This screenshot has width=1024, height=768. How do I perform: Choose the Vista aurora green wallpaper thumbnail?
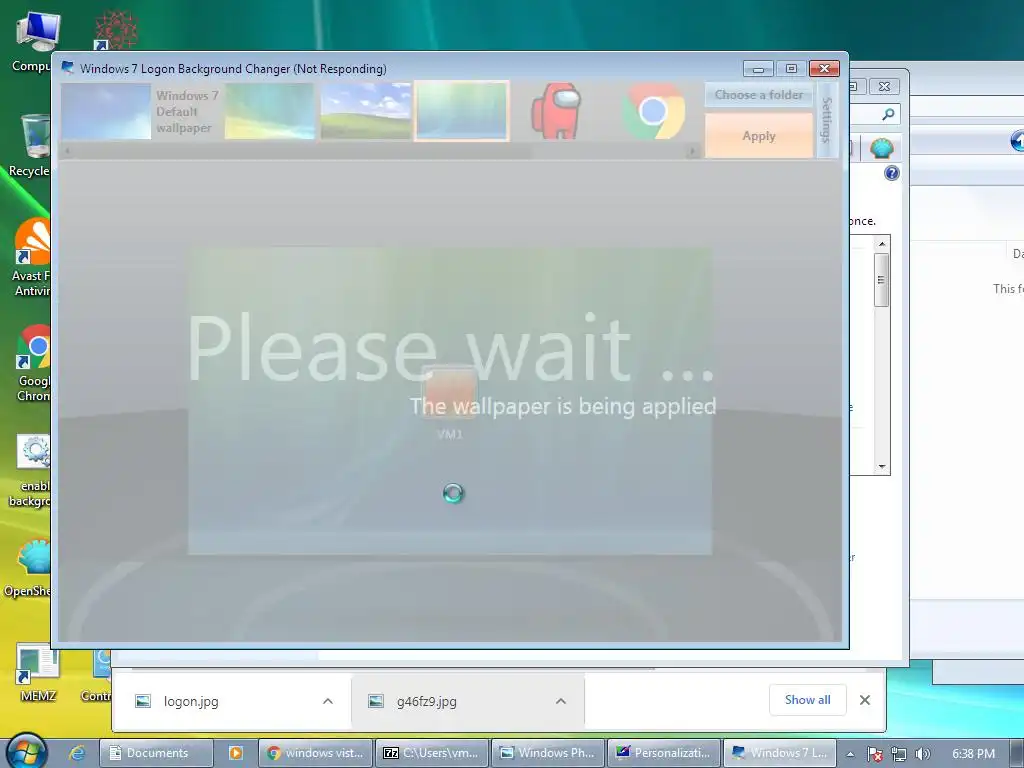[x=270, y=111]
